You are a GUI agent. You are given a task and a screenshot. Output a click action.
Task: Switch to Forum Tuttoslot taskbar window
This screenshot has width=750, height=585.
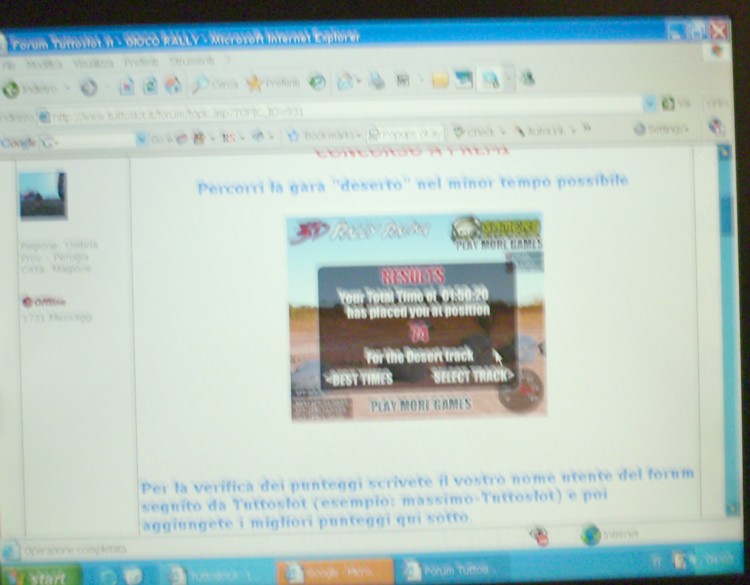click(x=451, y=570)
